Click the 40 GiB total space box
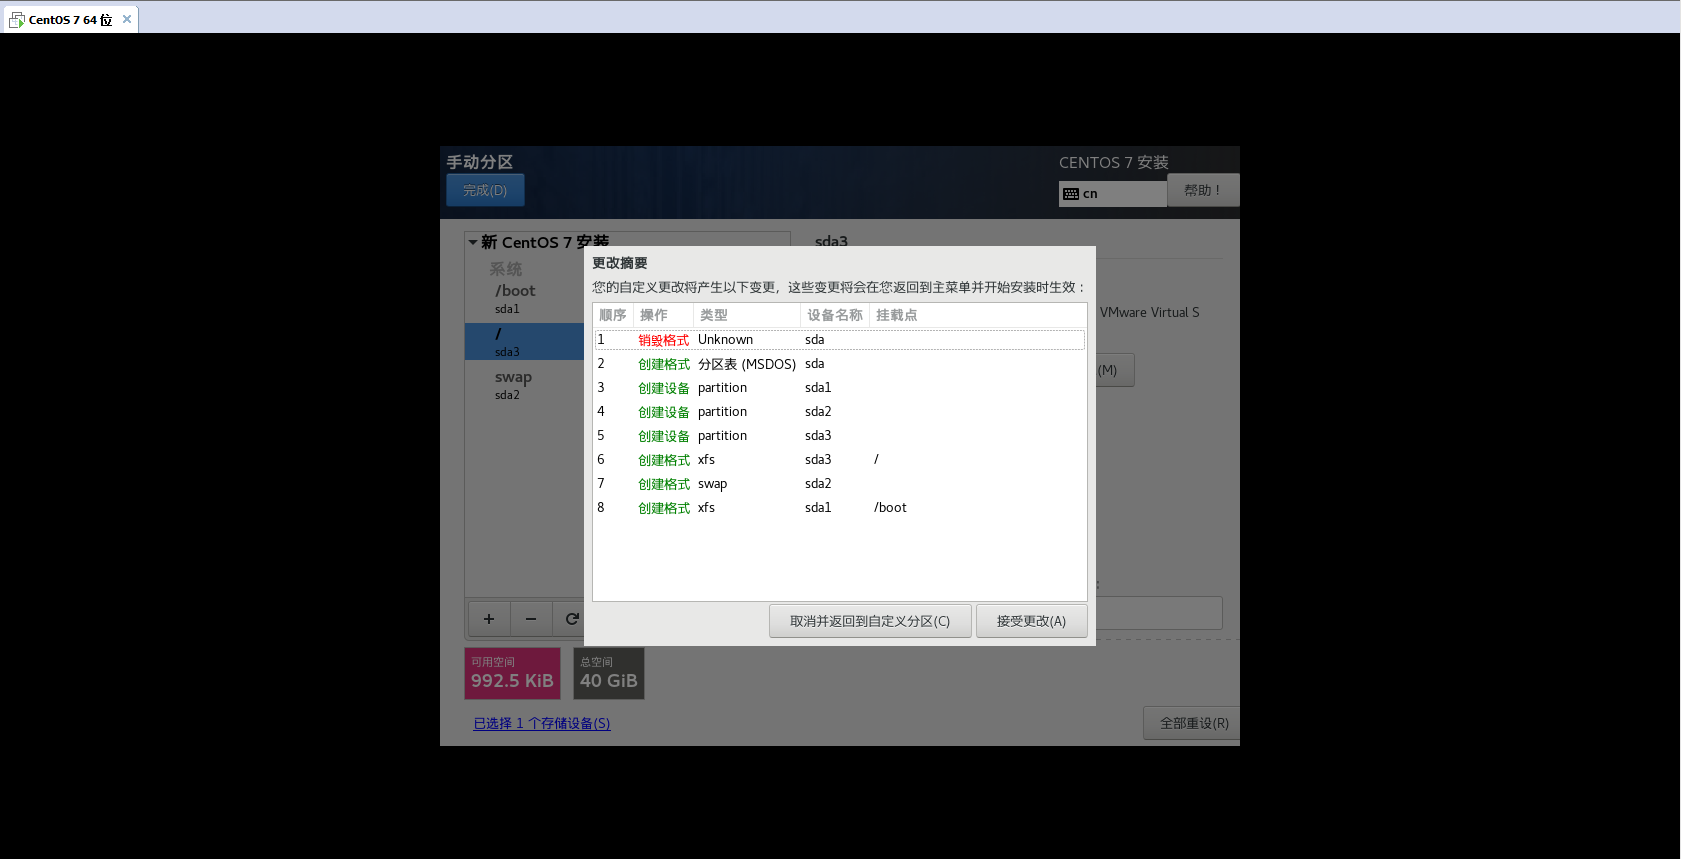Image resolution: width=1681 pixels, height=859 pixels. (x=609, y=673)
